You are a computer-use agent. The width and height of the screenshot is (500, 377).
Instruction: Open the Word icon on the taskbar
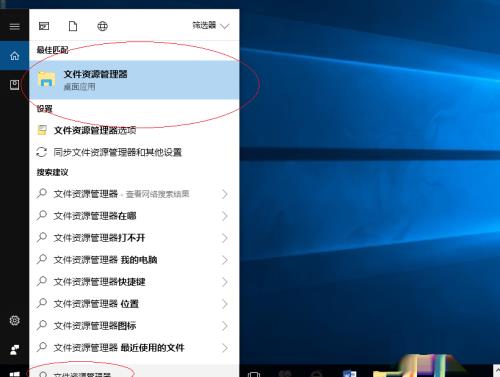(350, 374)
